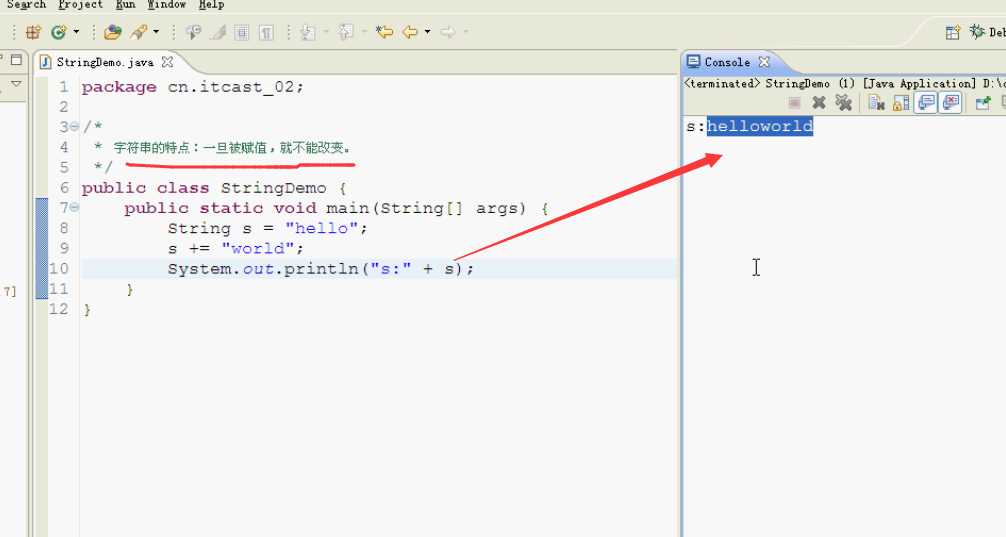
Task: Toggle Show Whitespace Characters icon
Action: (266, 31)
